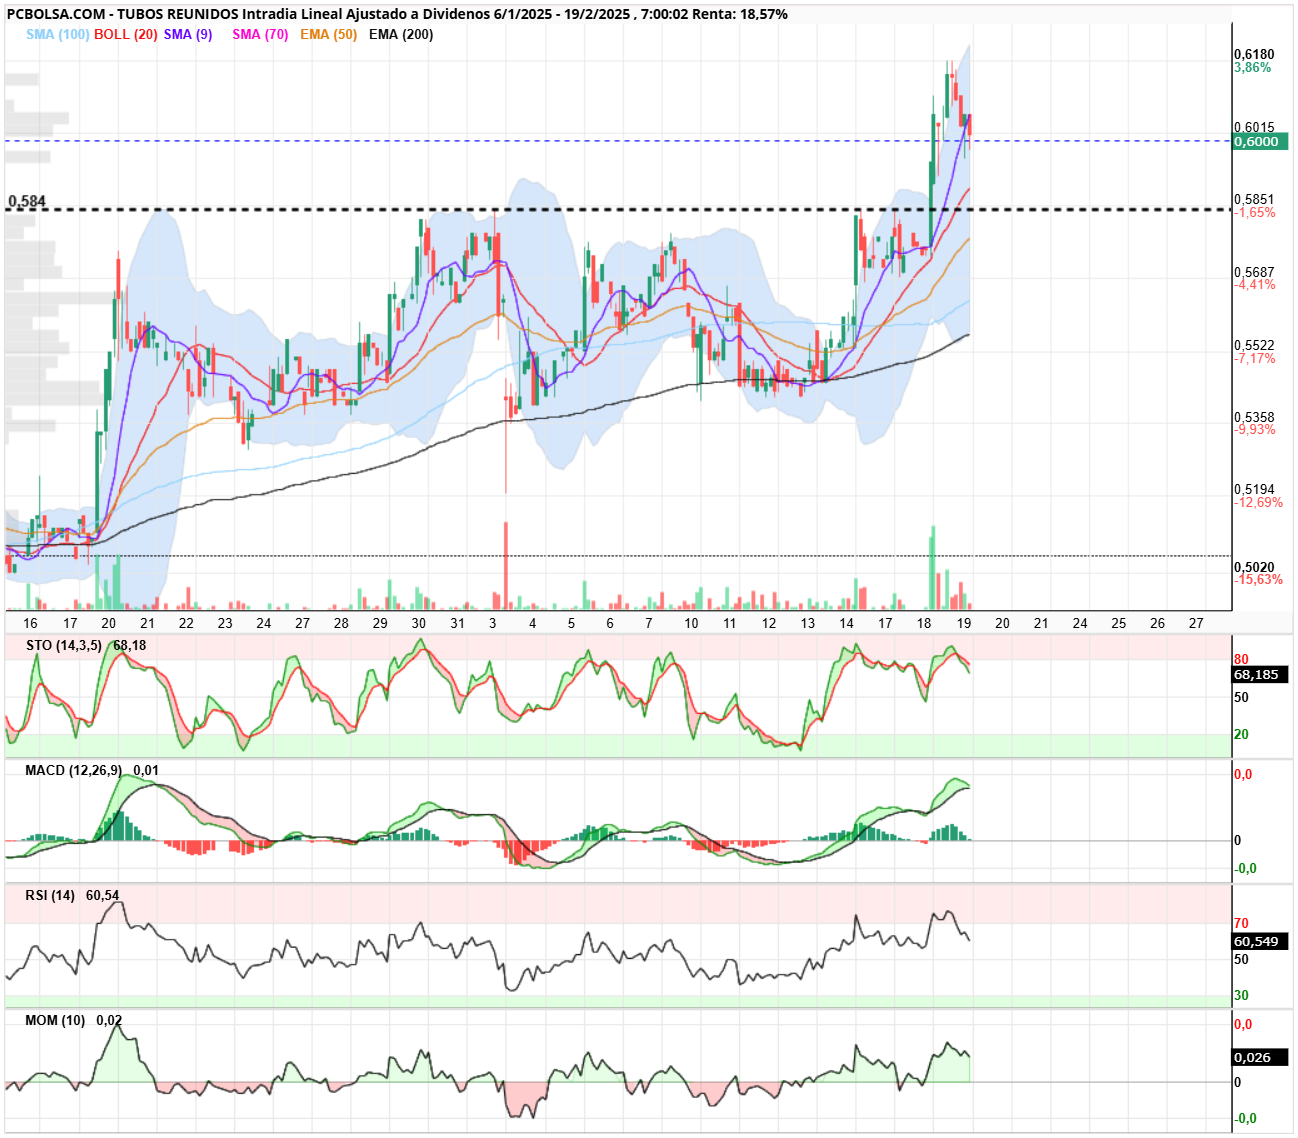Click the RSI (14) indicator title
Image resolution: width=1298 pixels, height=1138 pixels.
(x=50, y=895)
